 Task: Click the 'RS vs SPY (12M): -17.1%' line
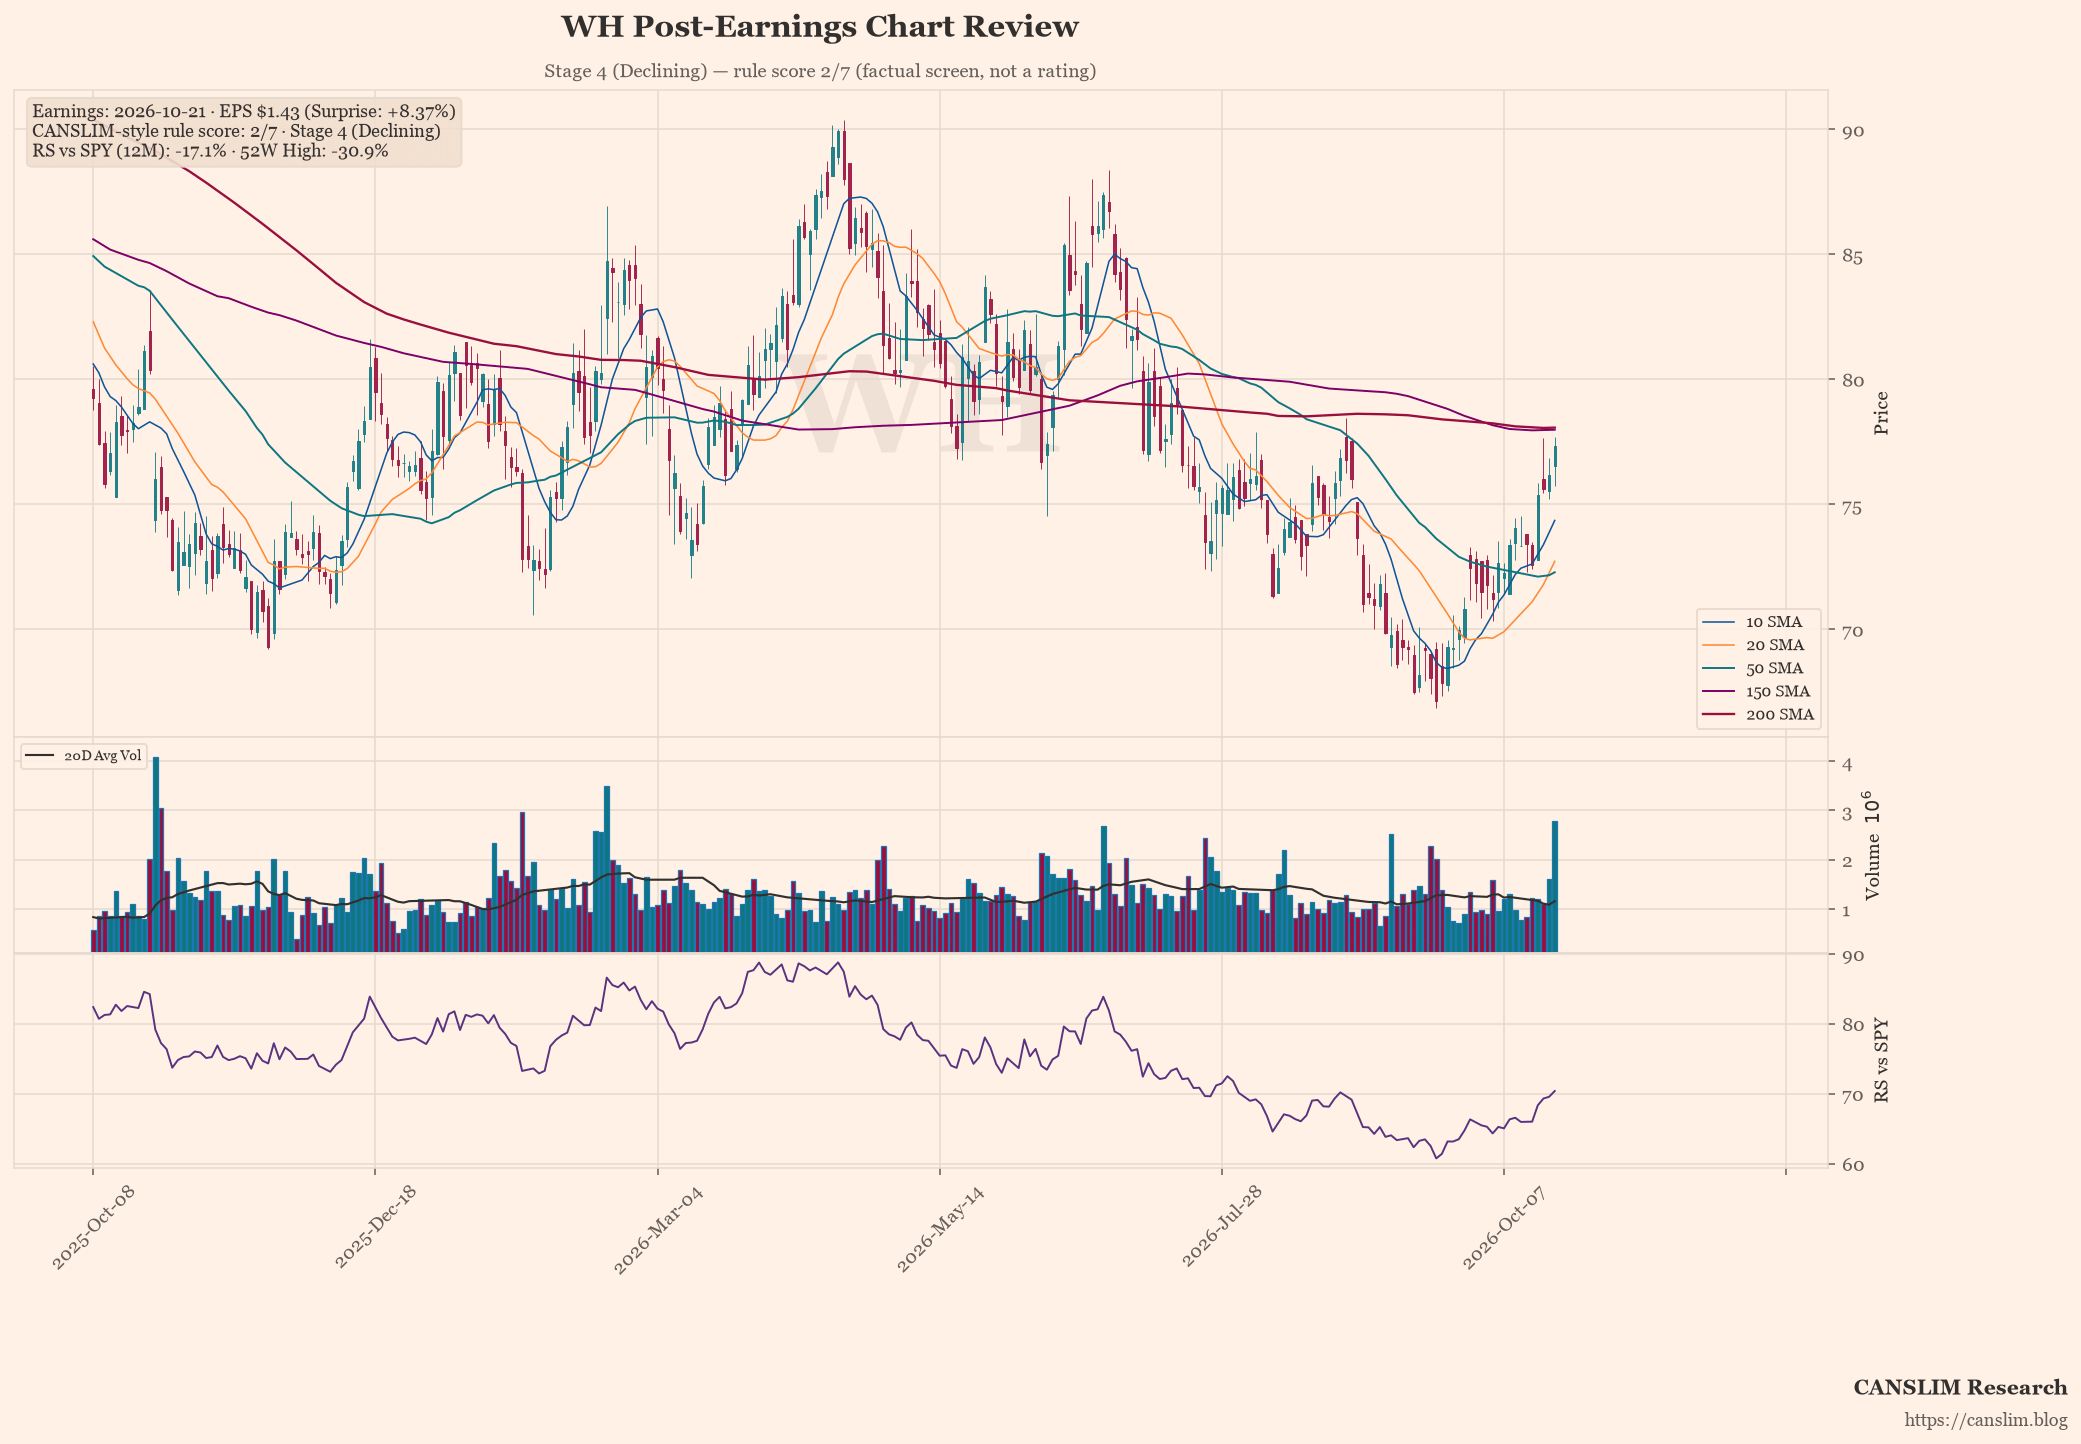210,151
